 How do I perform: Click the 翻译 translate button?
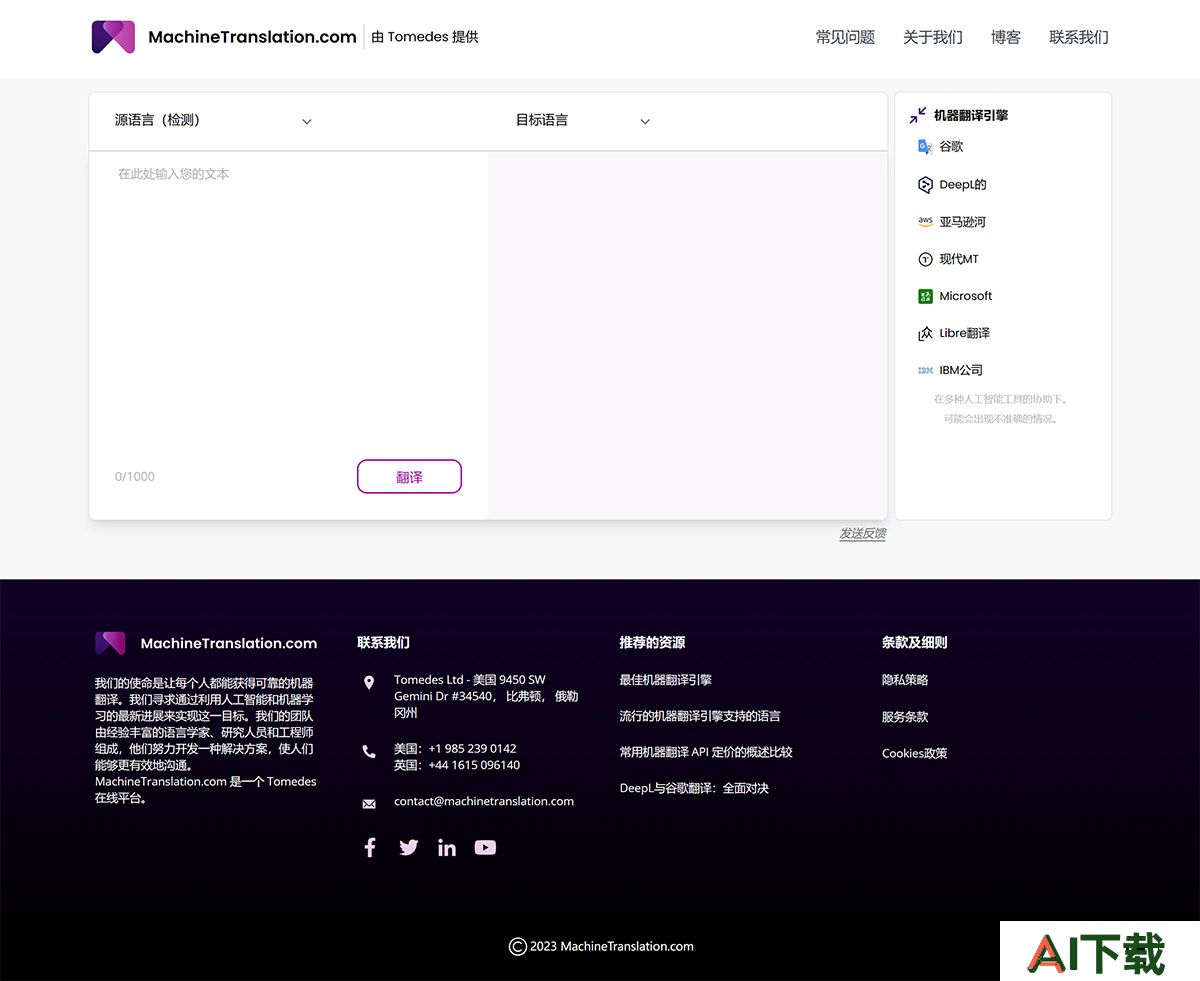click(409, 477)
